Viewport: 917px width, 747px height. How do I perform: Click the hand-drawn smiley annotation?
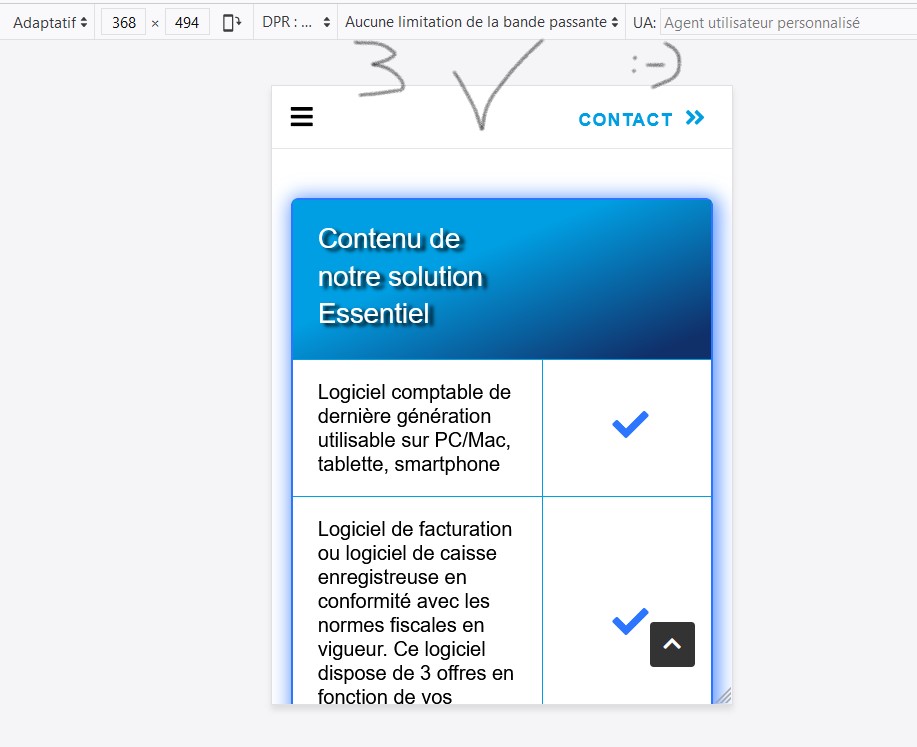pyautogui.click(x=655, y=65)
